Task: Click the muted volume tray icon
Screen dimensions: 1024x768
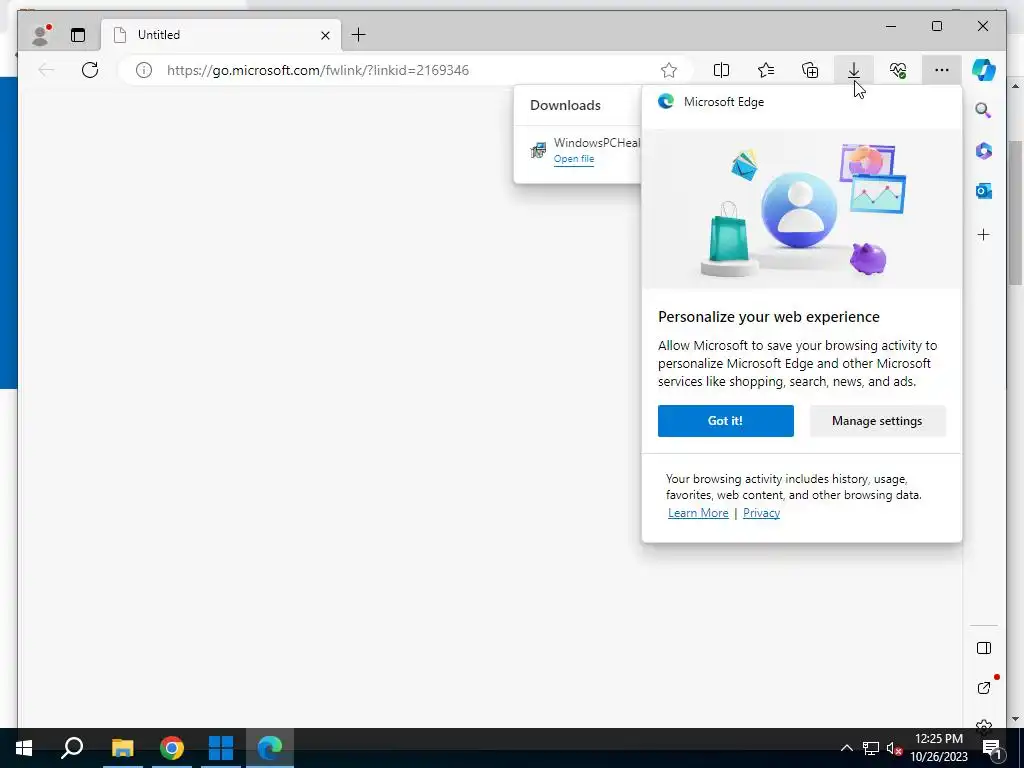Action: (x=894, y=748)
